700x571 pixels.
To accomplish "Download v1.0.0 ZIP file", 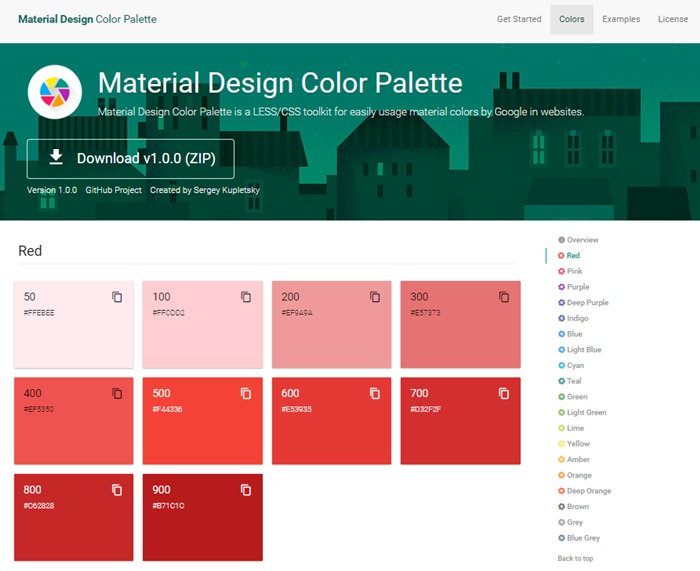I will [130, 158].
